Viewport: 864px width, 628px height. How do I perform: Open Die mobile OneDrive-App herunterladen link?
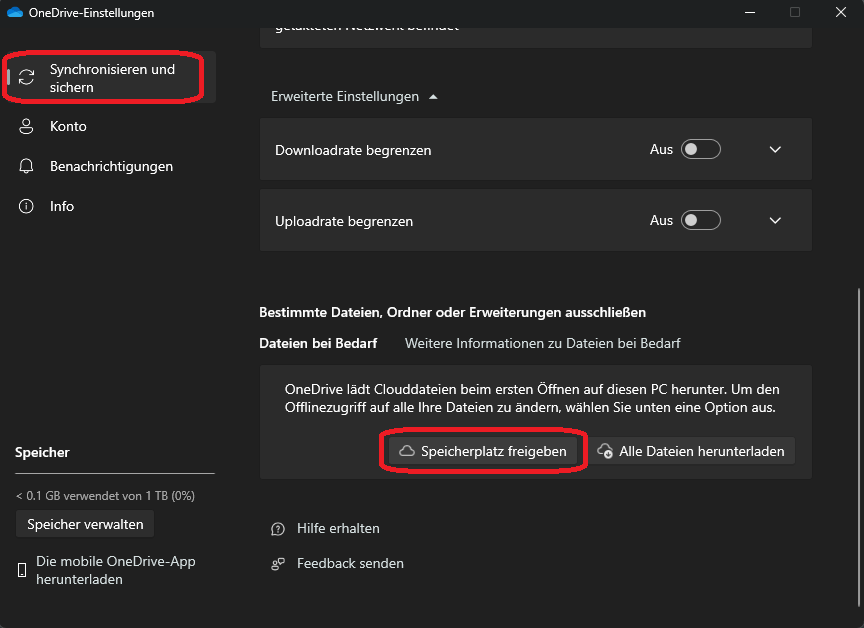coord(116,570)
